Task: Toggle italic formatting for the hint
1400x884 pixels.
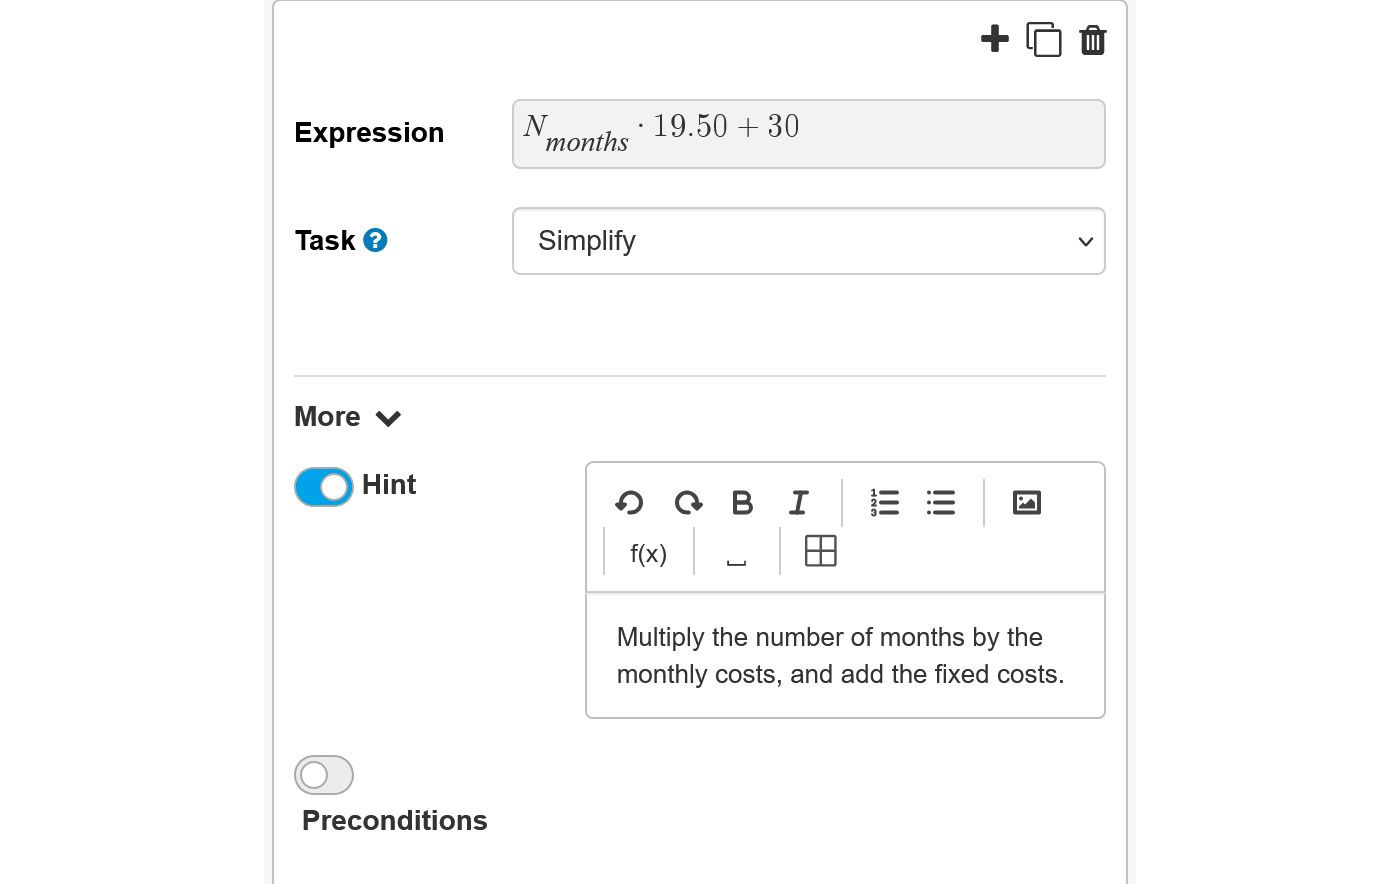Action: (x=798, y=503)
